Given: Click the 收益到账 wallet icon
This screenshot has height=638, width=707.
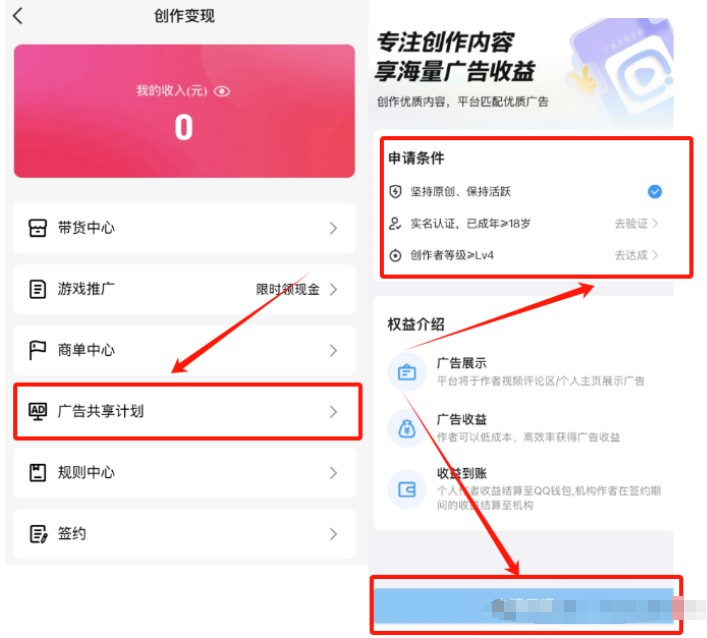Looking at the screenshot, I should point(407,490).
